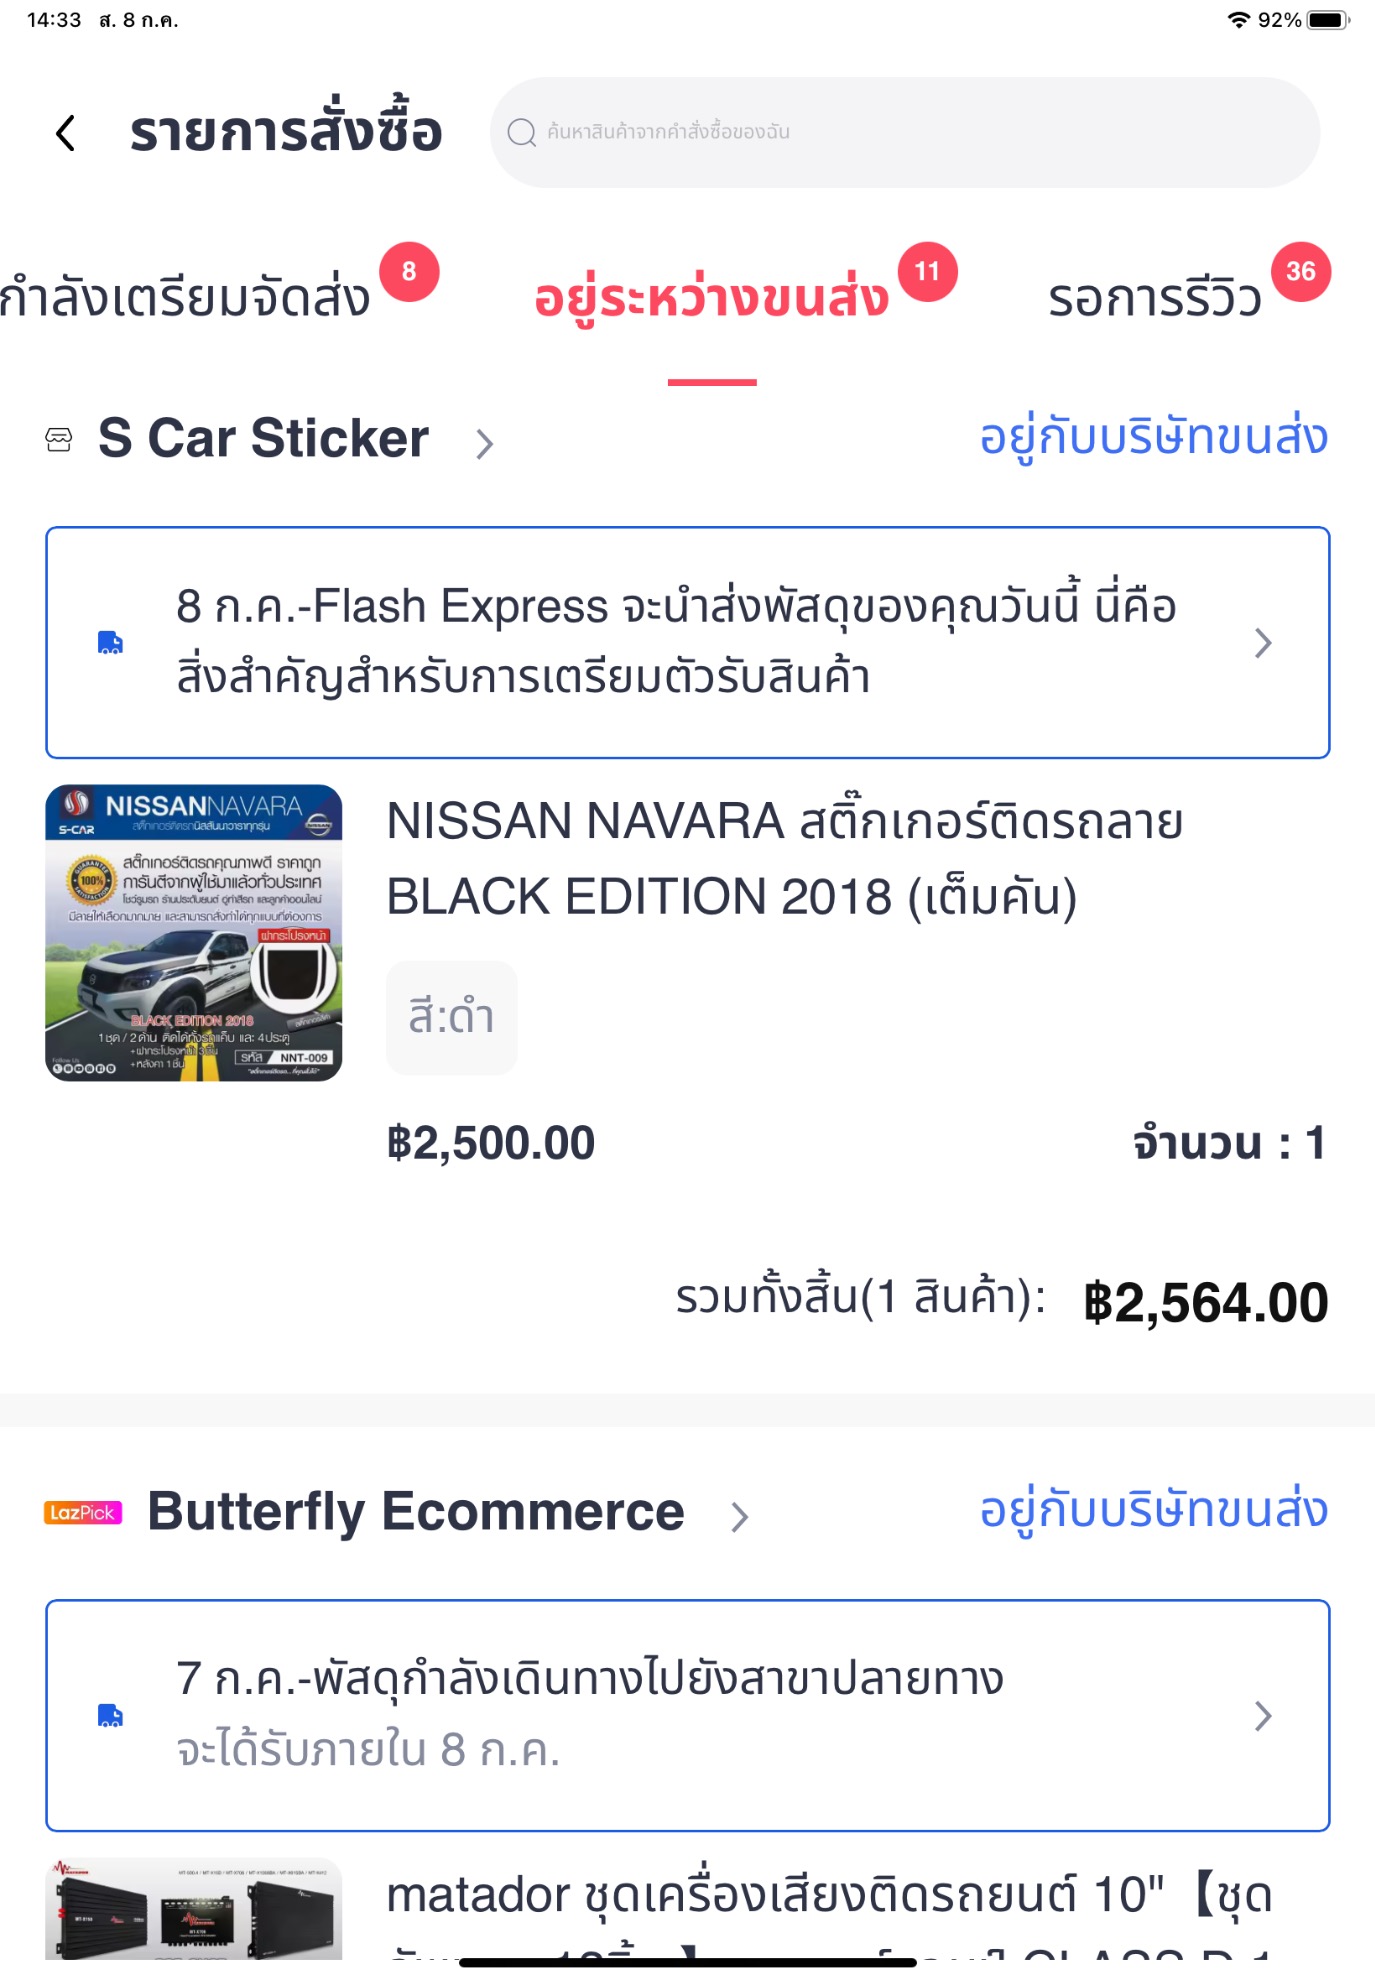Open 7 ก.ค. shipment tracking chevron
The height and width of the screenshot is (1980, 1375).
[x=1263, y=1716]
